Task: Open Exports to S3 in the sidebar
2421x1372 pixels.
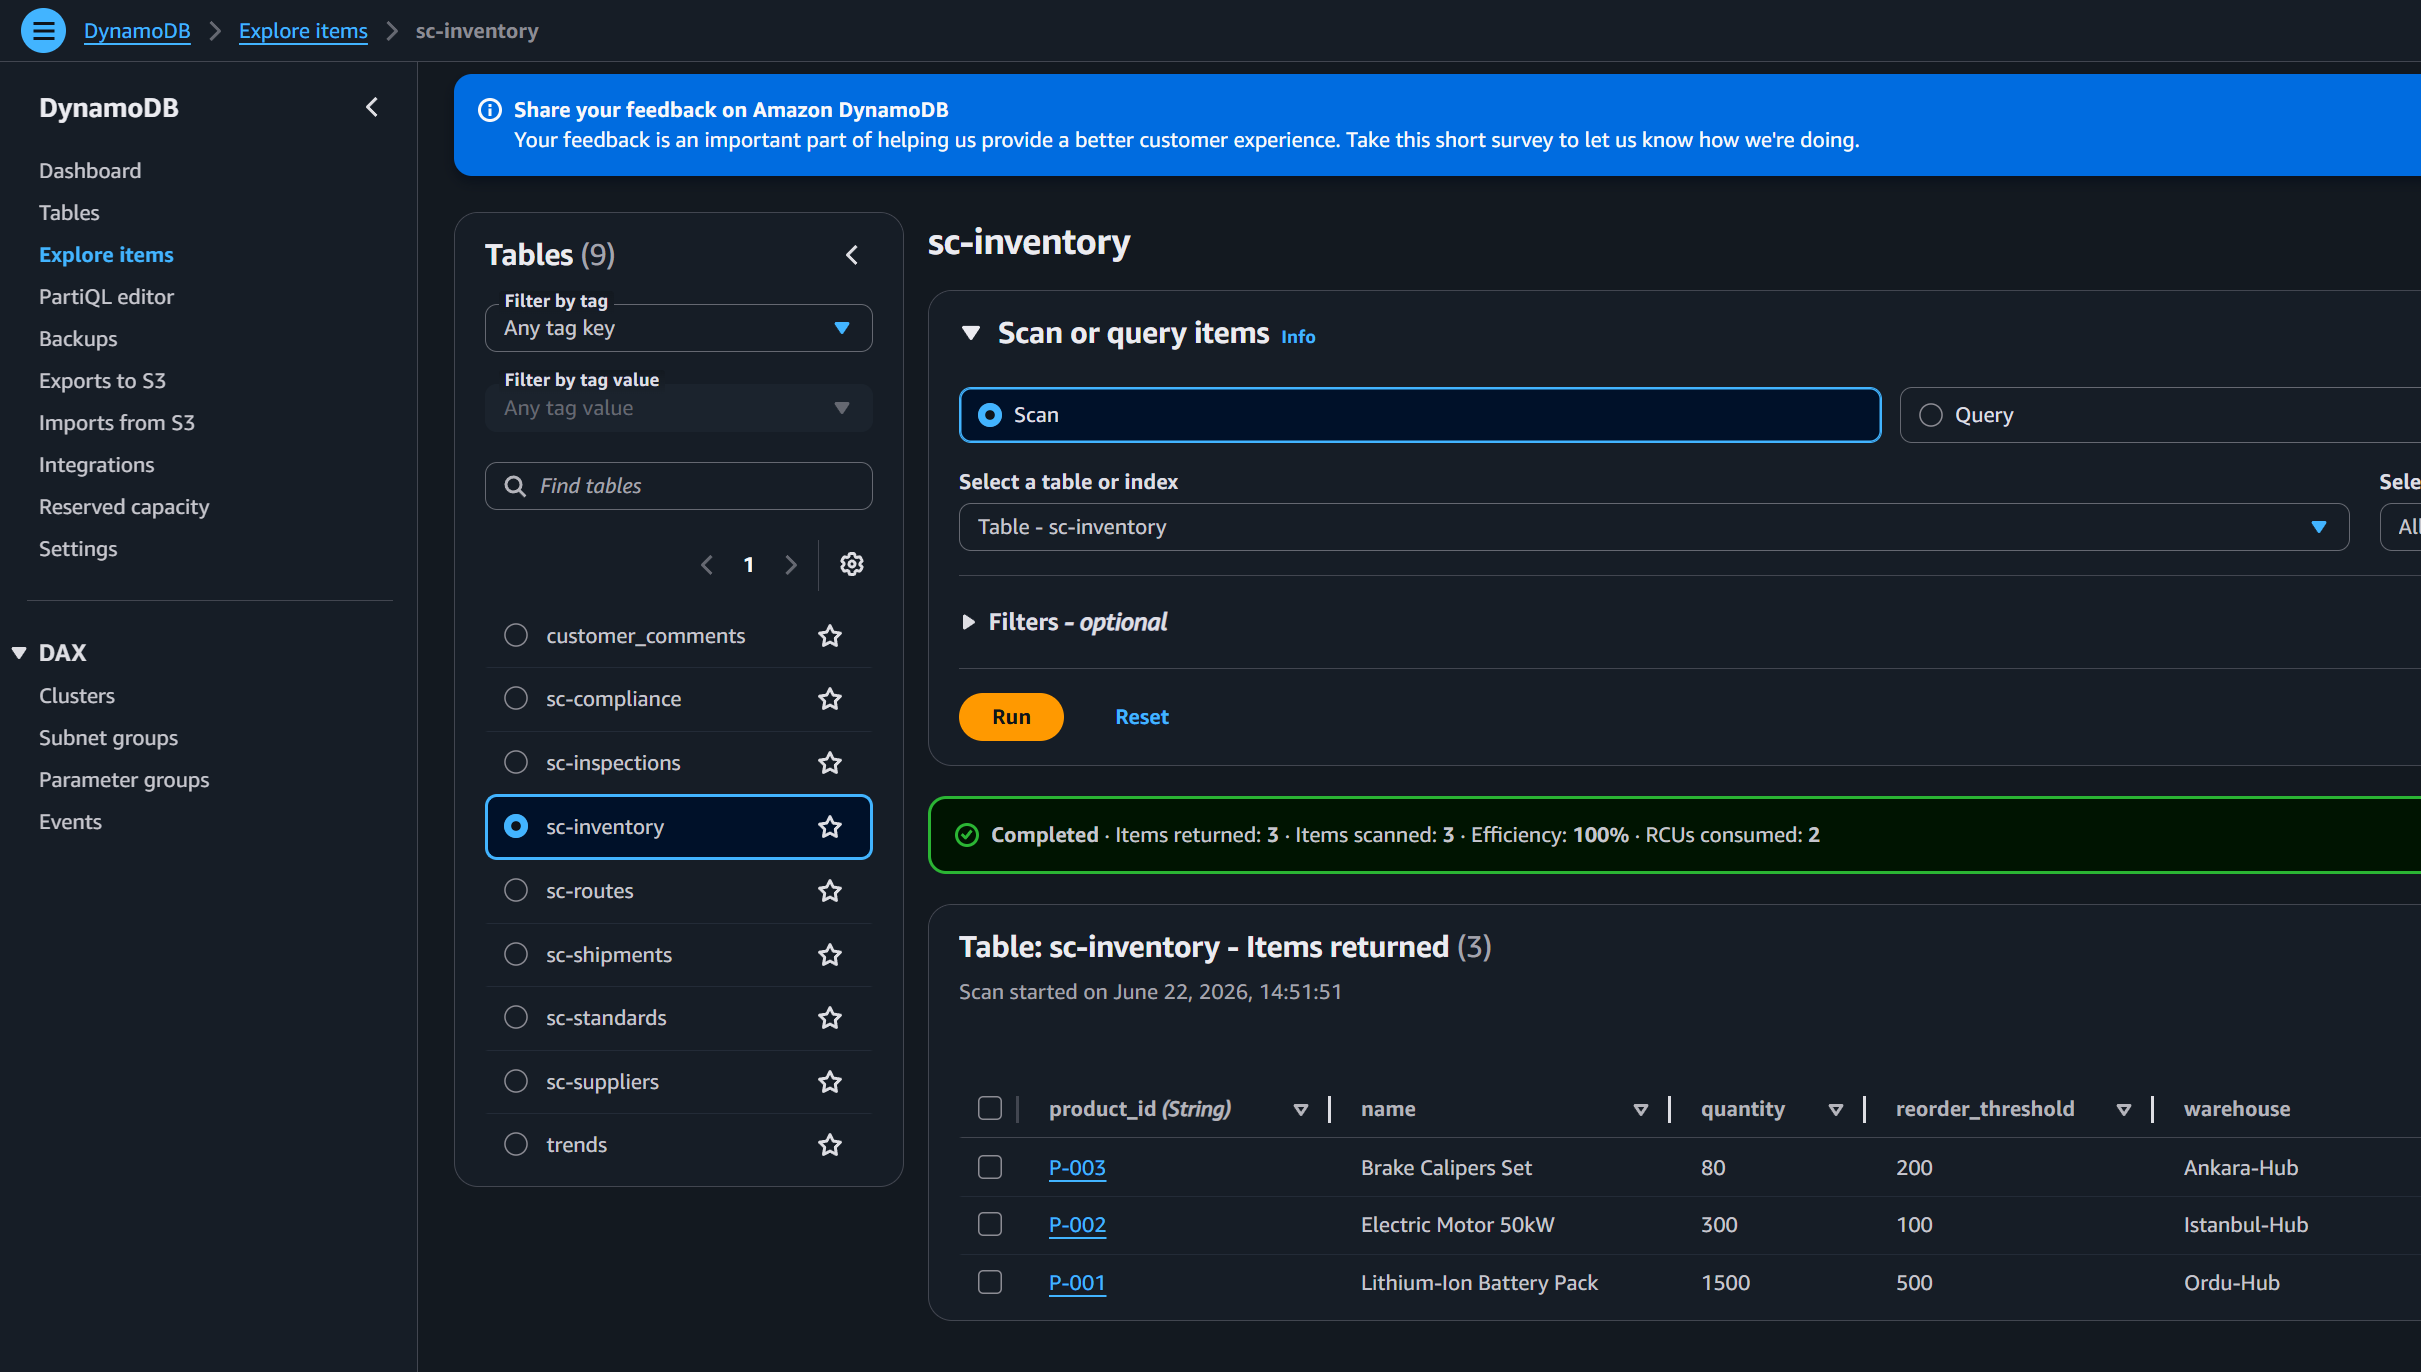Action: [x=102, y=381]
